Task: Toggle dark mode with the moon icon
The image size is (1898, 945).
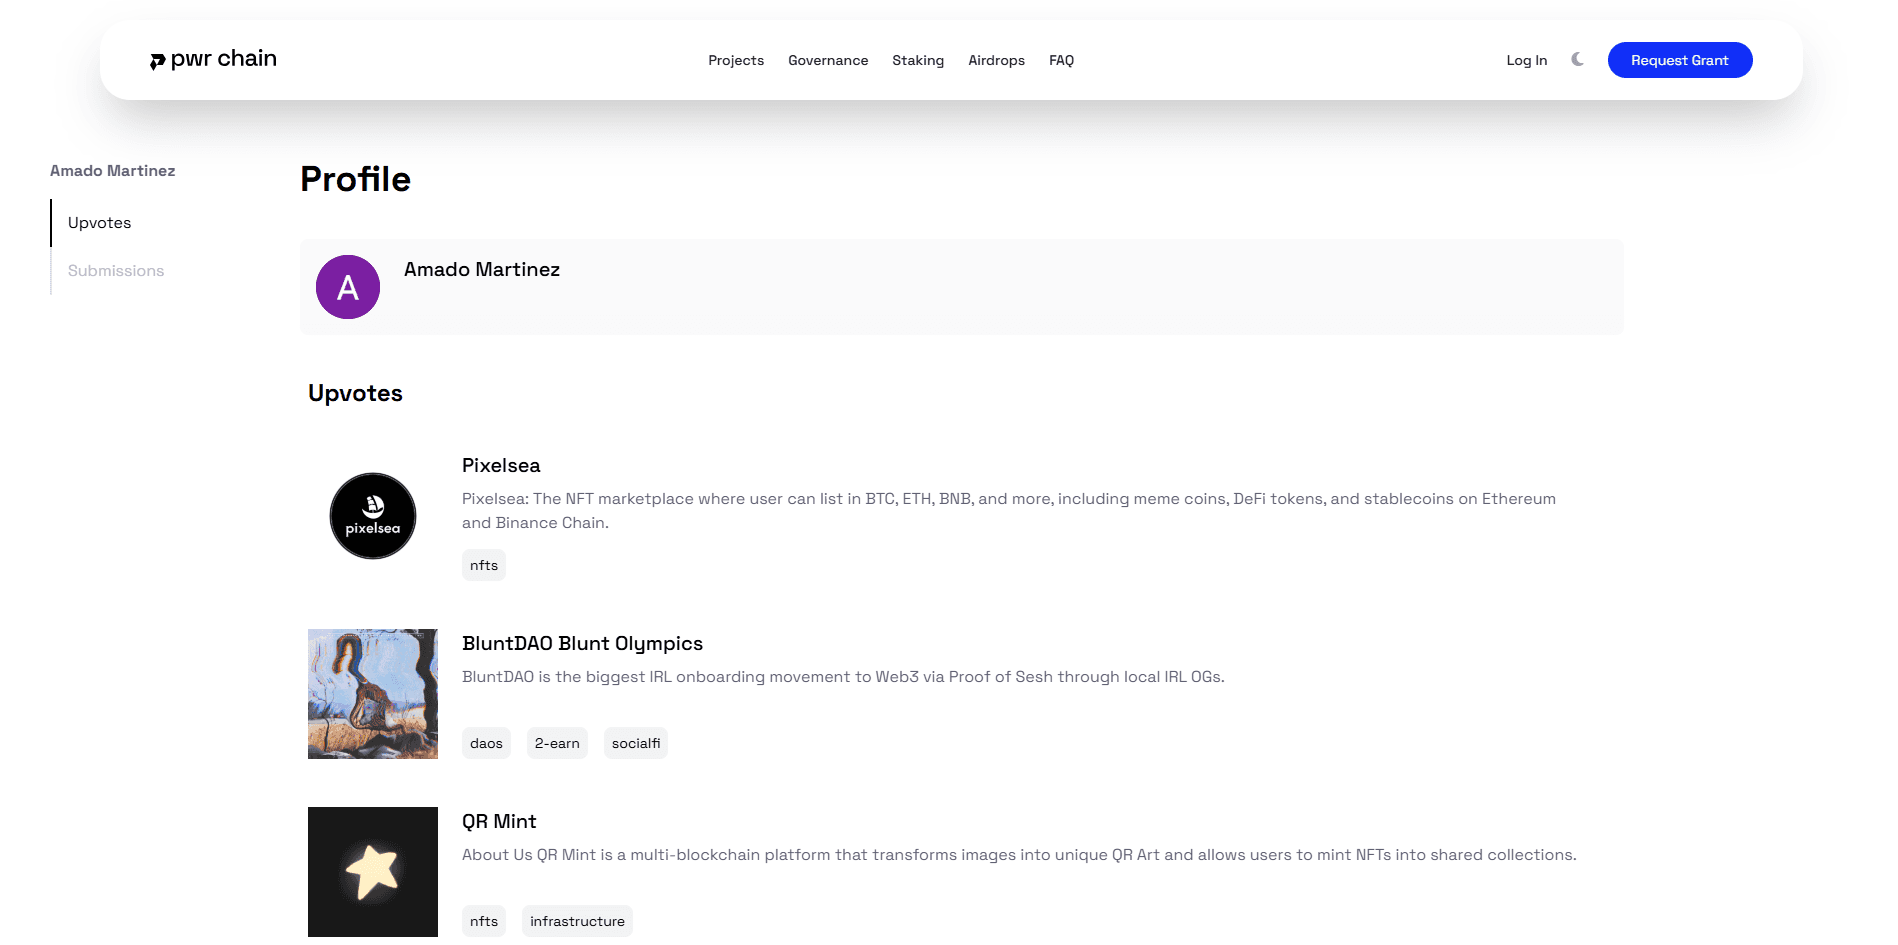Action: (x=1577, y=59)
